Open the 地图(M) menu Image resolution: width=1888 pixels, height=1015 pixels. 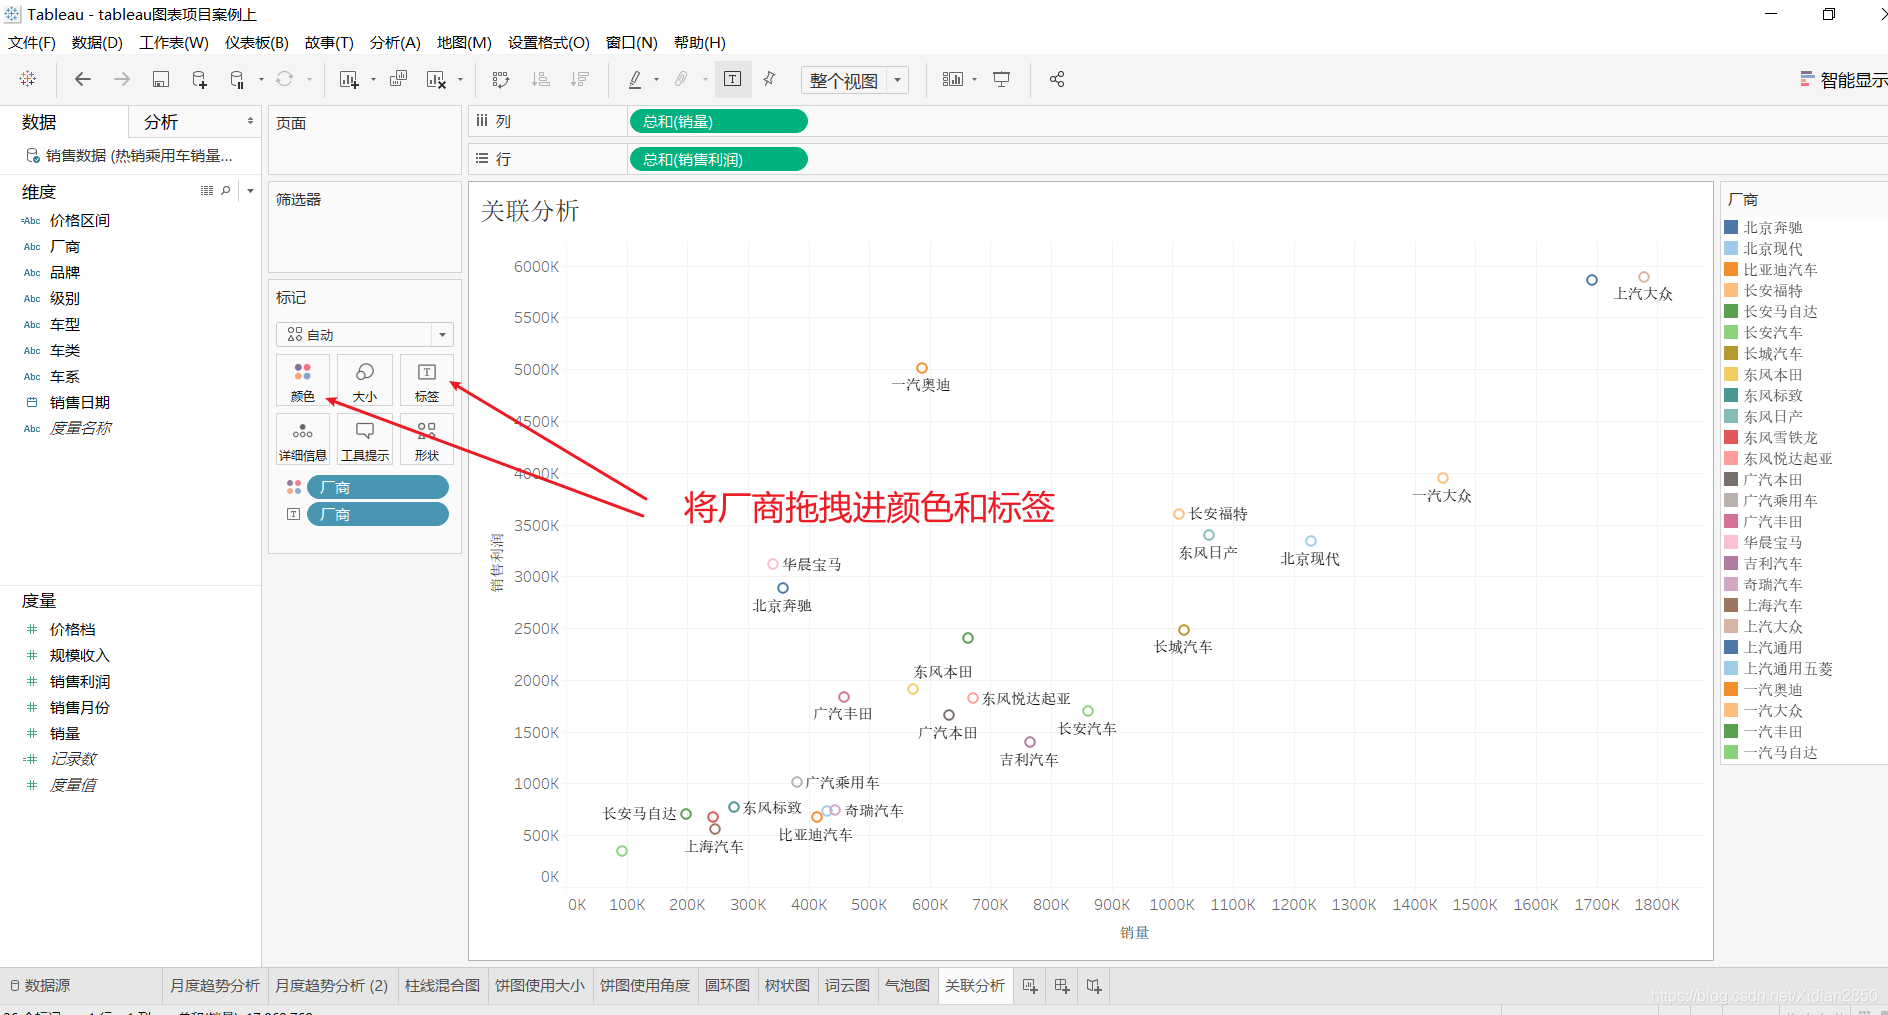tap(464, 42)
